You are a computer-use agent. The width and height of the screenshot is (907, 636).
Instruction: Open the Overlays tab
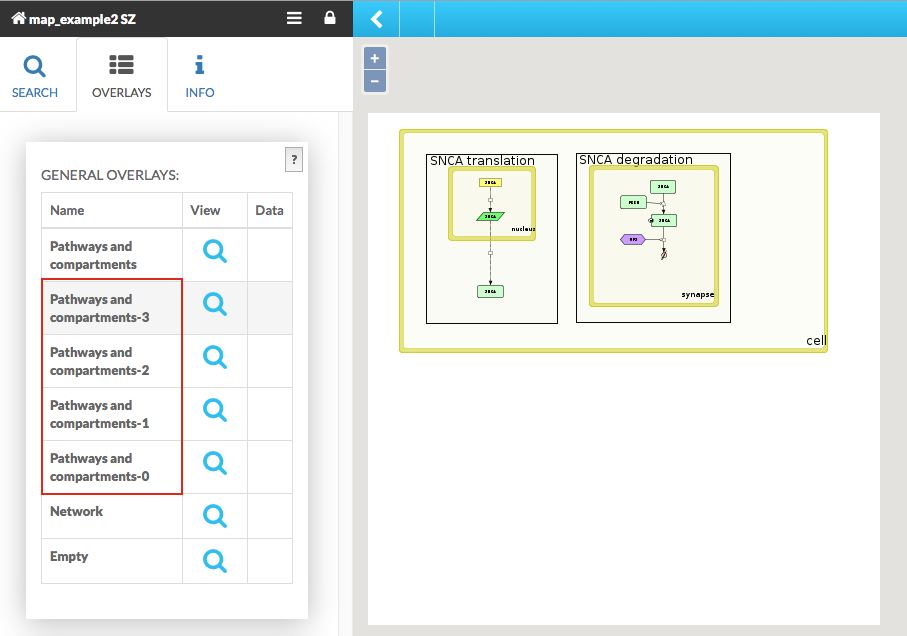pyautogui.click(x=122, y=76)
